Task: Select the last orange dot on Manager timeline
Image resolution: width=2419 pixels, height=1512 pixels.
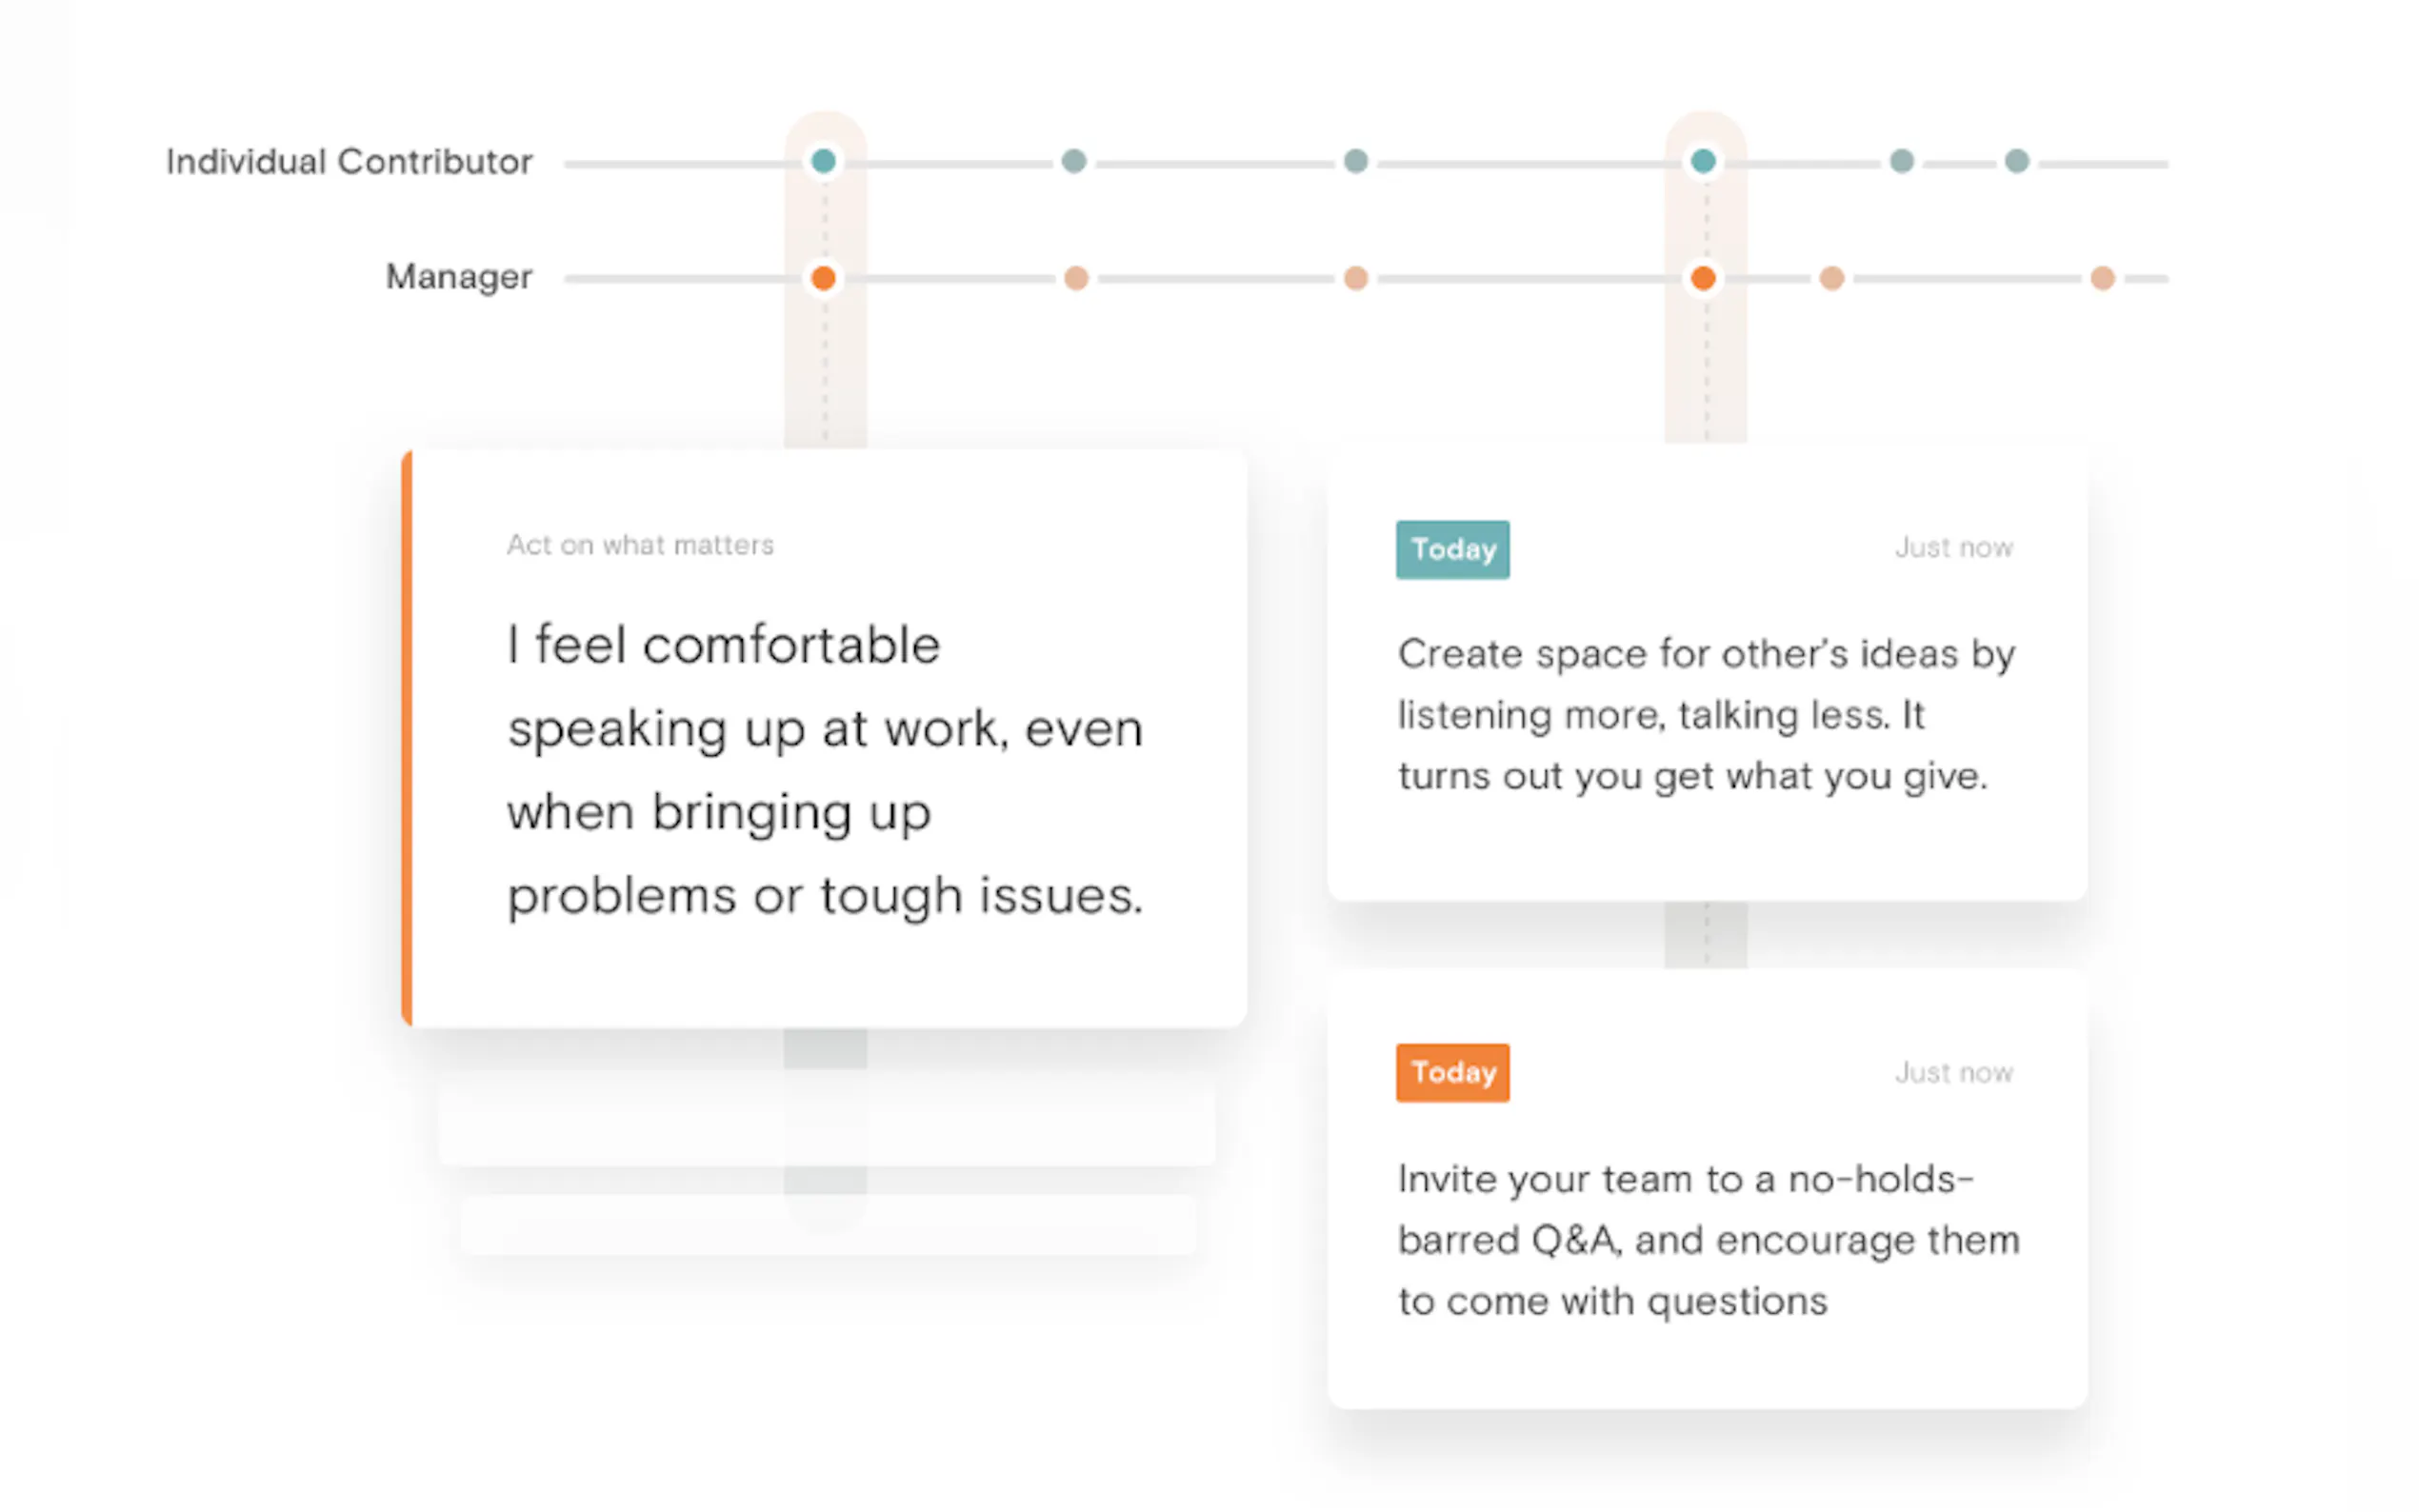Action: pos(2102,278)
